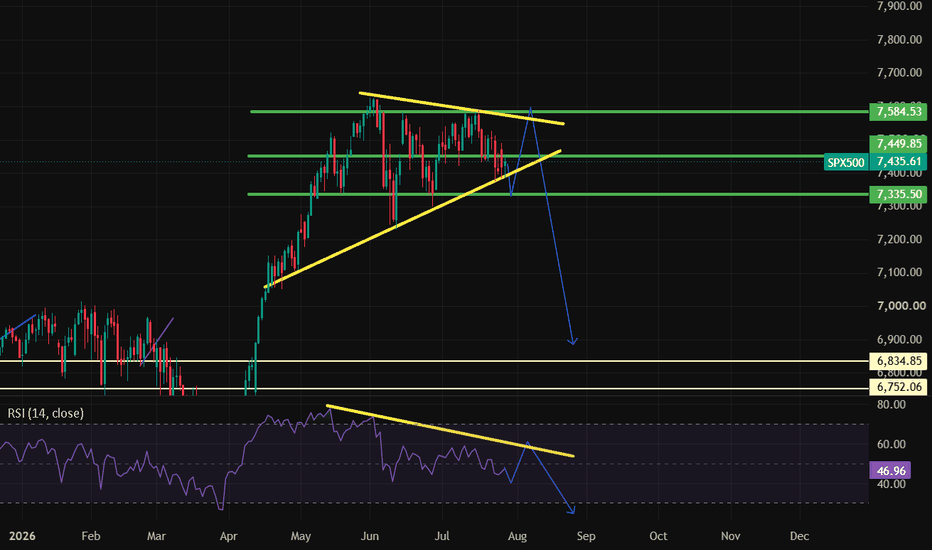Click the 40.00 RSI axis label
932x550 pixels.
[891, 484]
